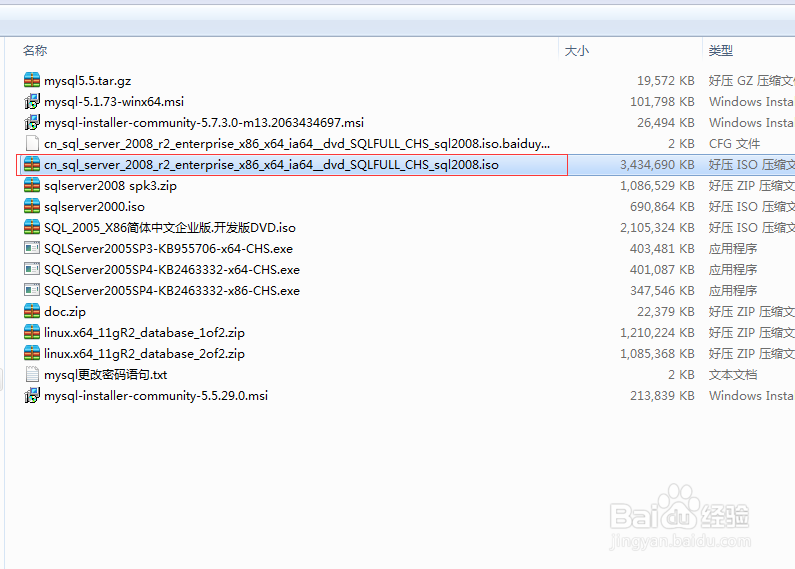Click the mysql5.5.tar.gz archive icon
Image resolution: width=795 pixels, height=569 pixels.
click(32, 80)
